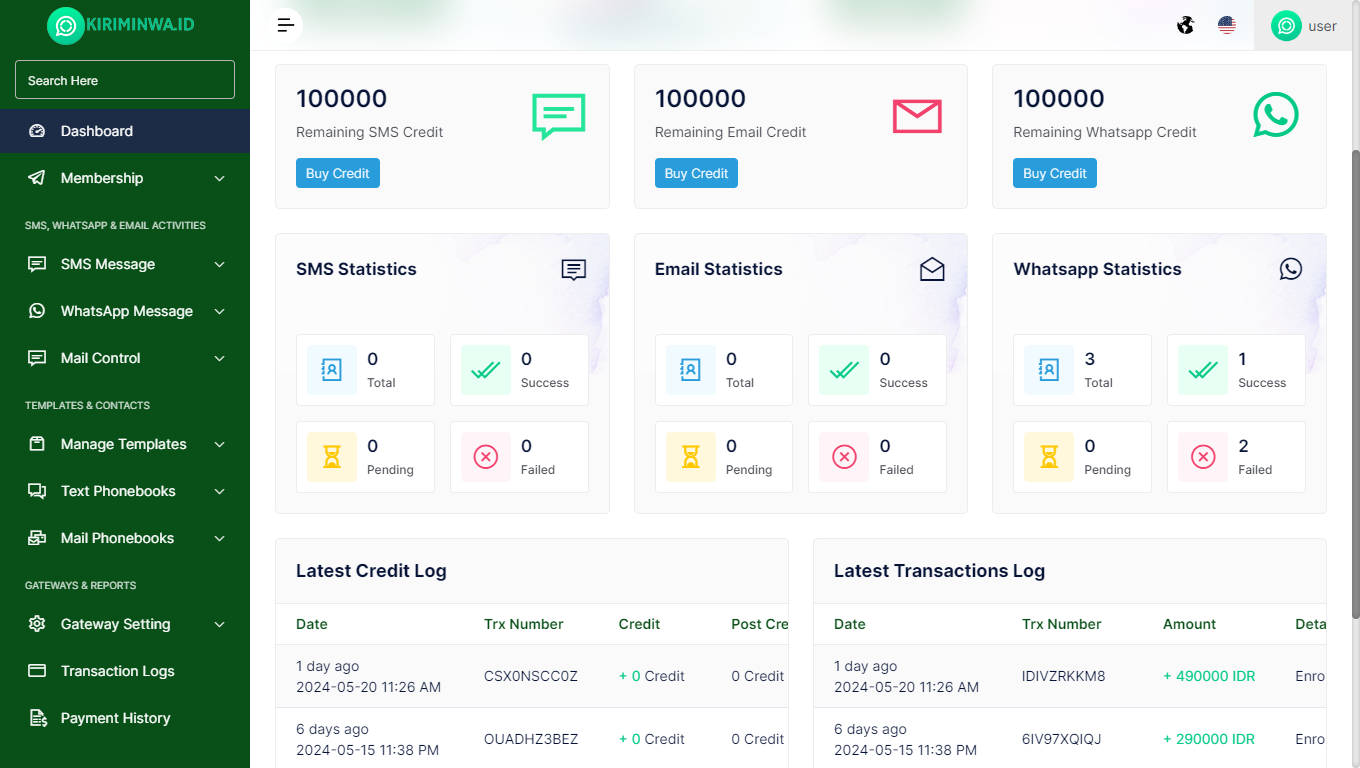
Task: Expand the Gateway Setting chevron
Action: click(220, 624)
